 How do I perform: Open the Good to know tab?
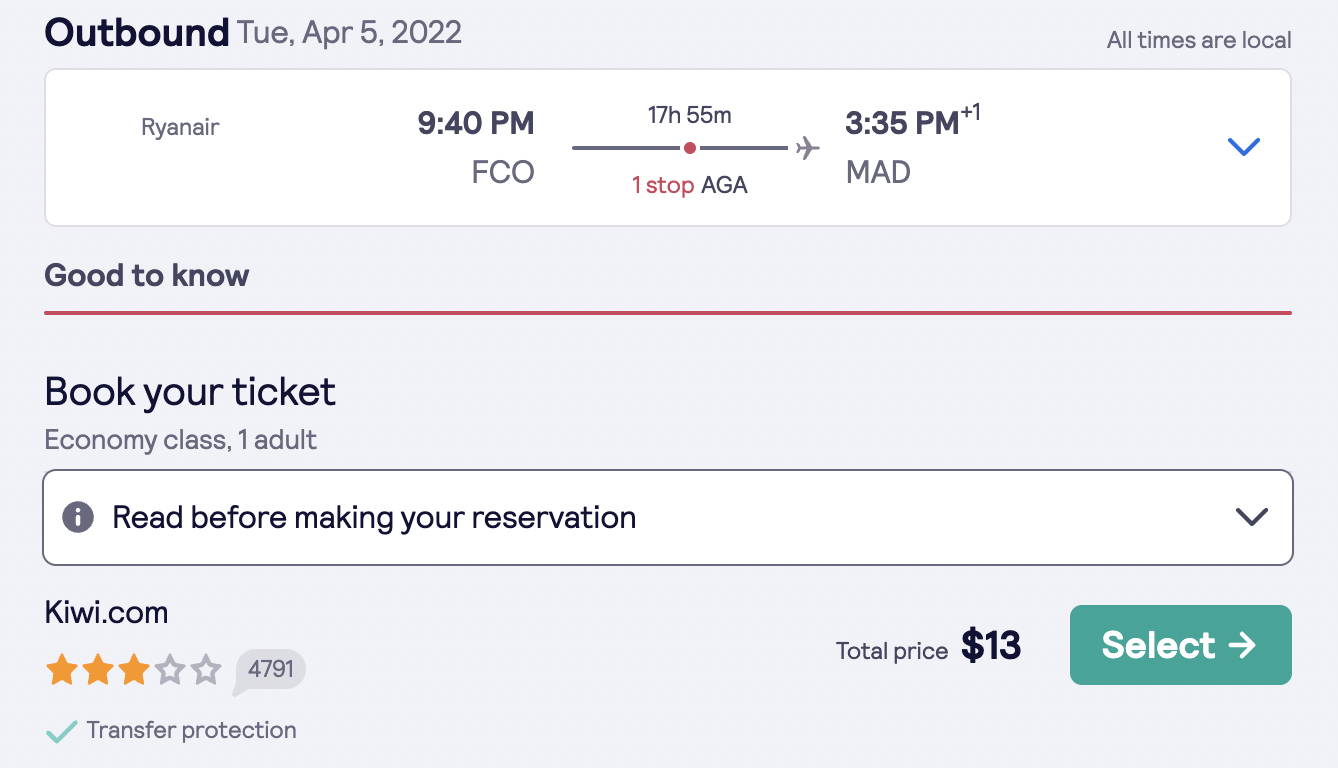[x=147, y=276]
